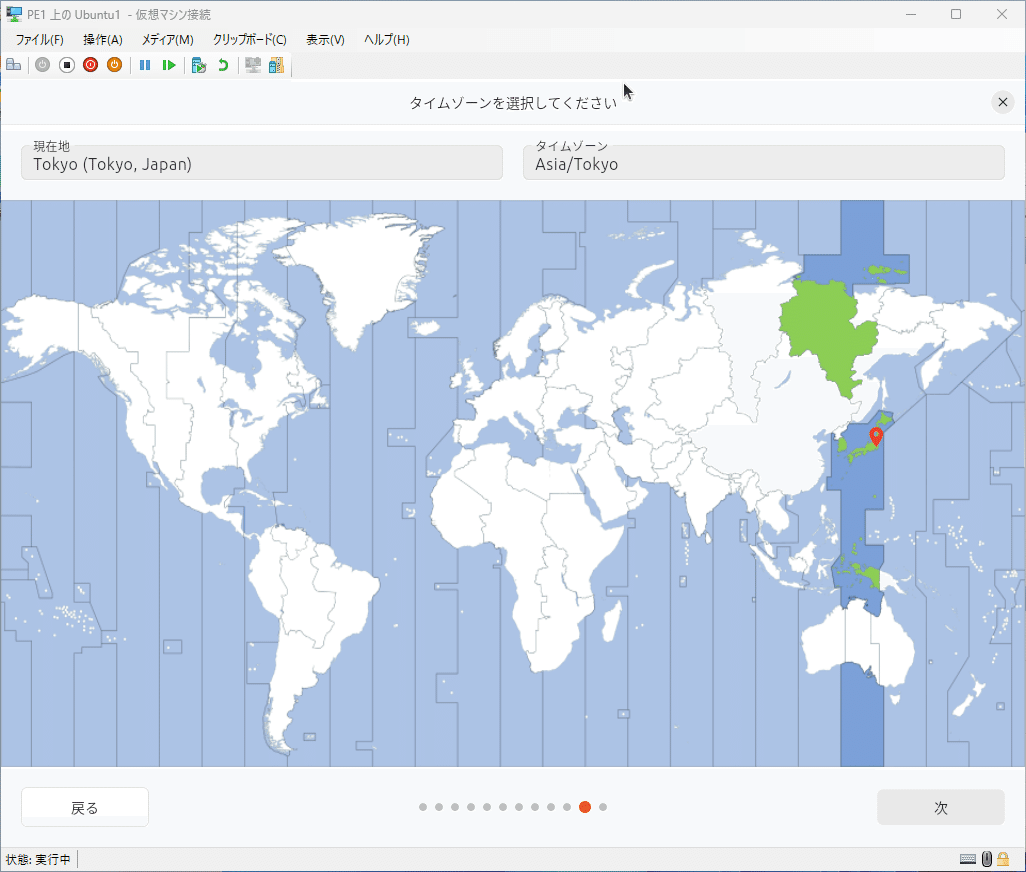
Task: Shut down the VM using the red power icon
Action: [x=90, y=65]
